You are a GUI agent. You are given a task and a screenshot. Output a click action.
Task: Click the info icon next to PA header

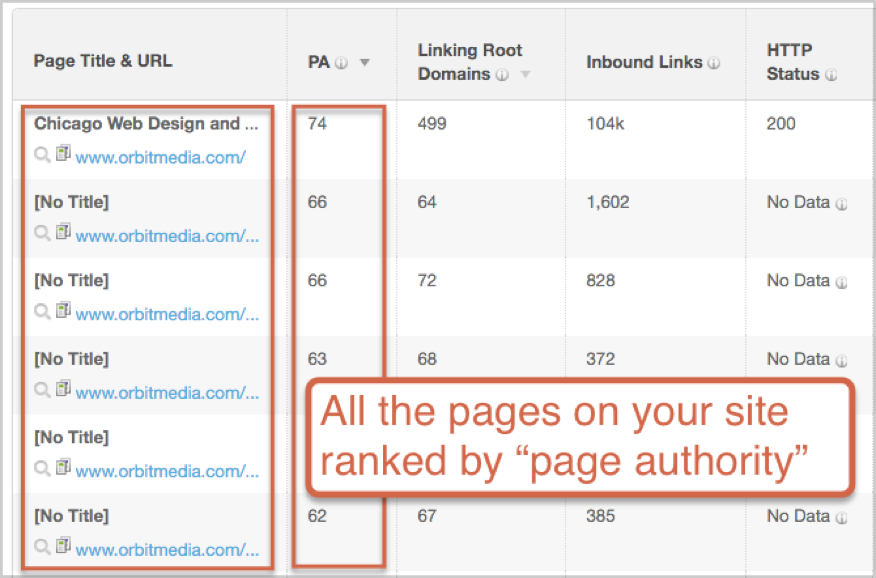coord(341,62)
